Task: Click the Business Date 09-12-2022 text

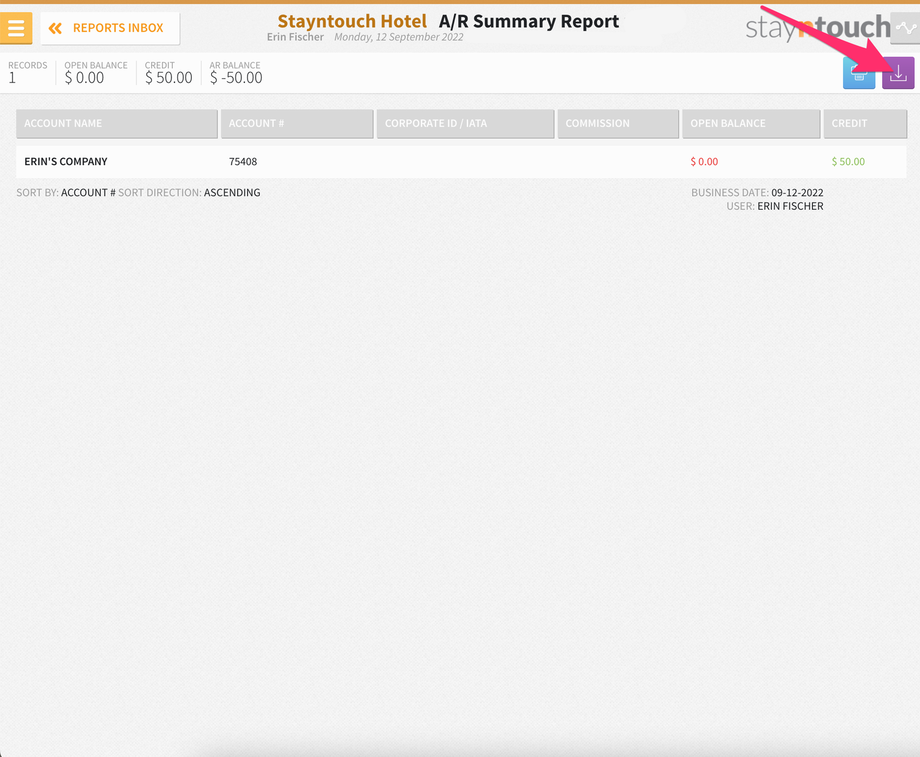Action: [757, 192]
